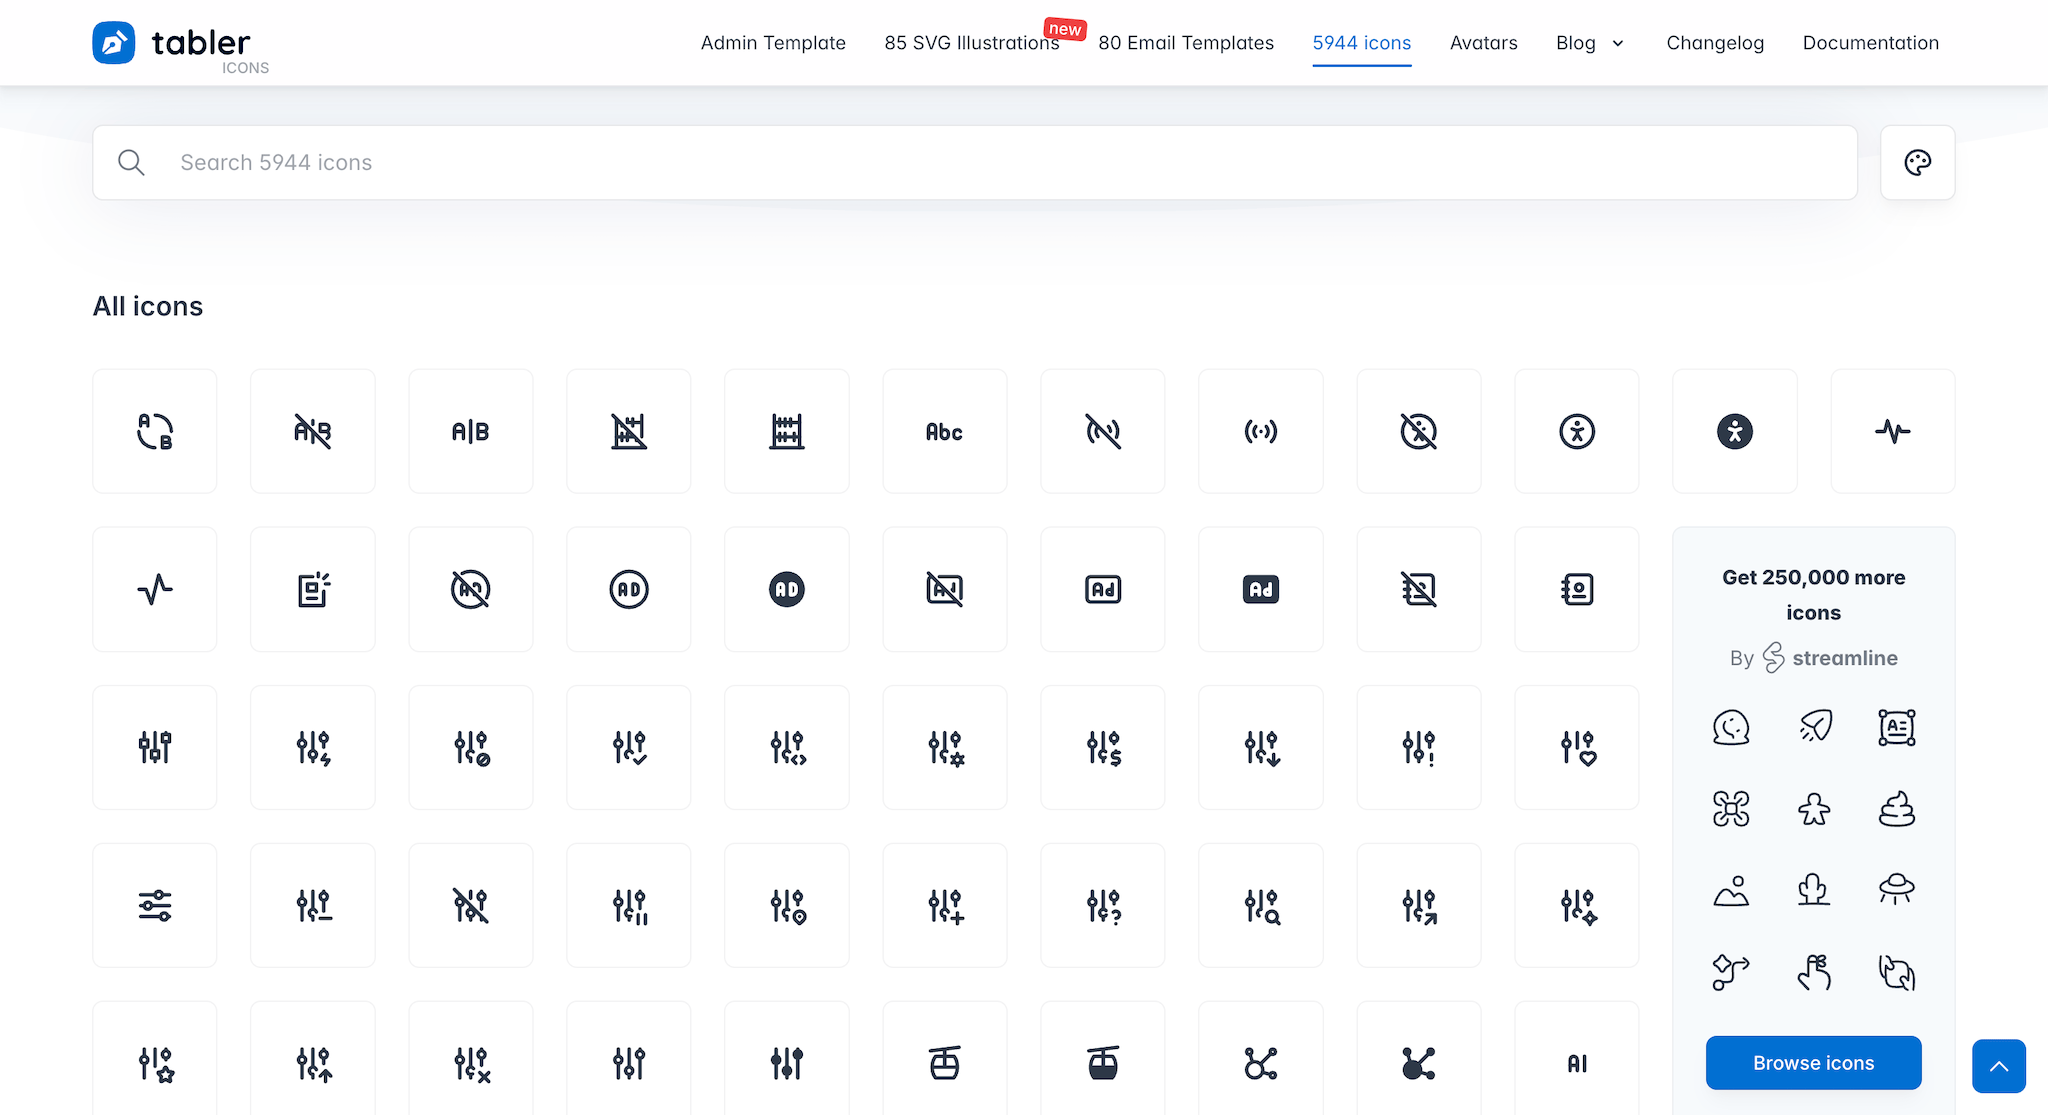Open 80 Email Templates

click(1186, 43)
